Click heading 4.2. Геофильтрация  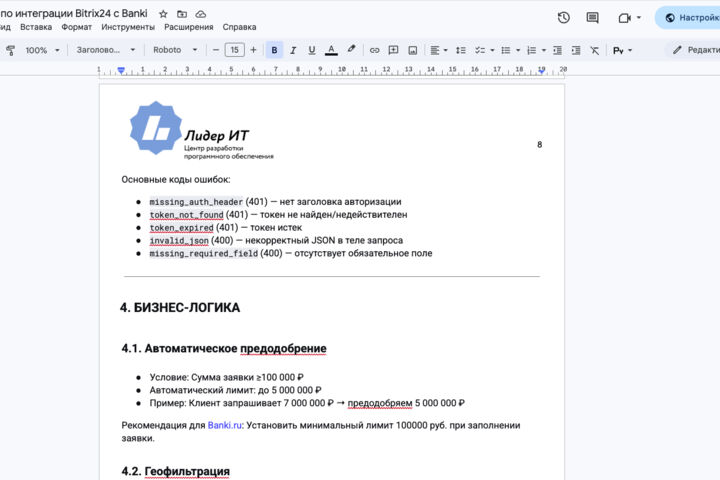[x=175, y=471]
